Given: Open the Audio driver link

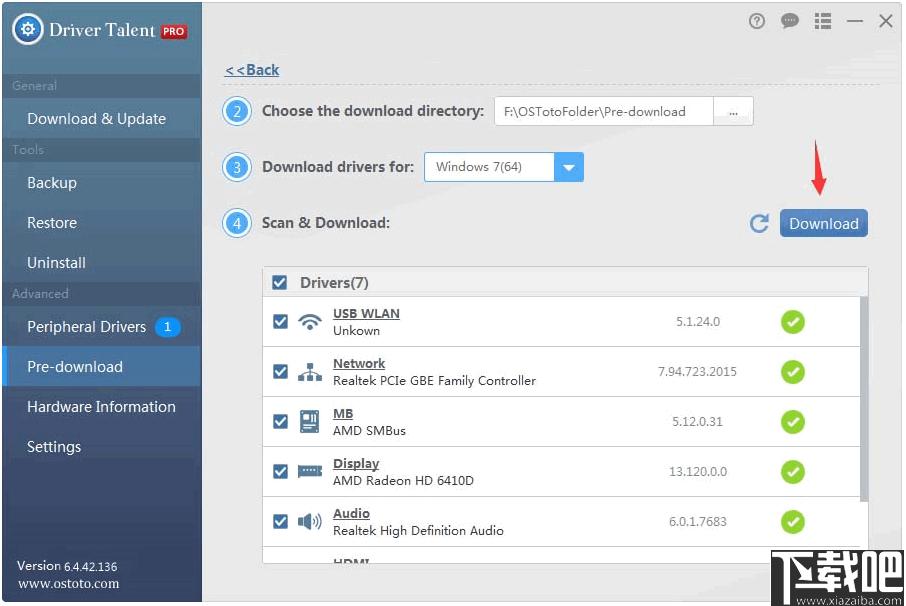Looking at the screenshot, I should (x=351, y=514).
